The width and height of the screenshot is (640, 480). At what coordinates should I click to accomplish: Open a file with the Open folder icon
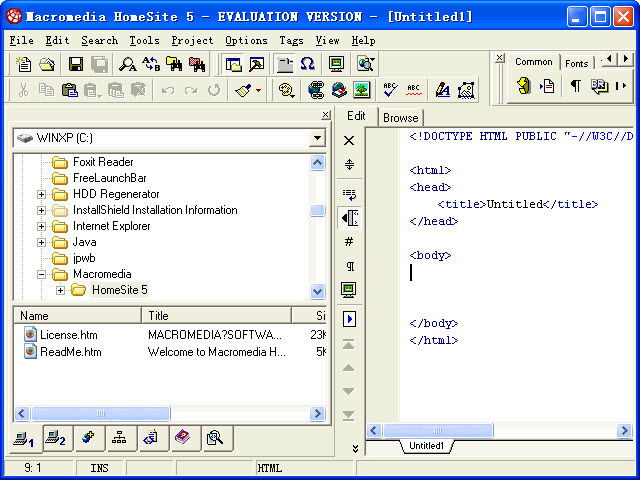point(47,64)
